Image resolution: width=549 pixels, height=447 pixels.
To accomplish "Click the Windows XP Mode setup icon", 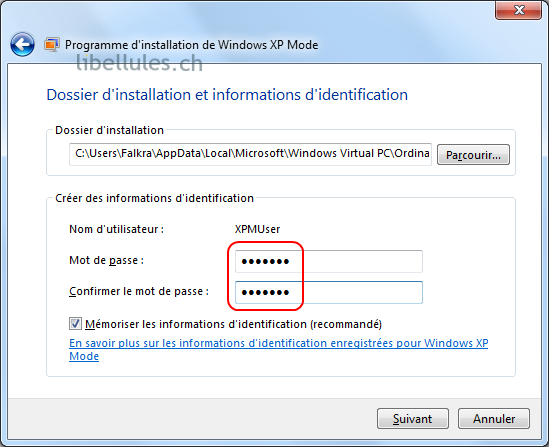I will point(52,45).
